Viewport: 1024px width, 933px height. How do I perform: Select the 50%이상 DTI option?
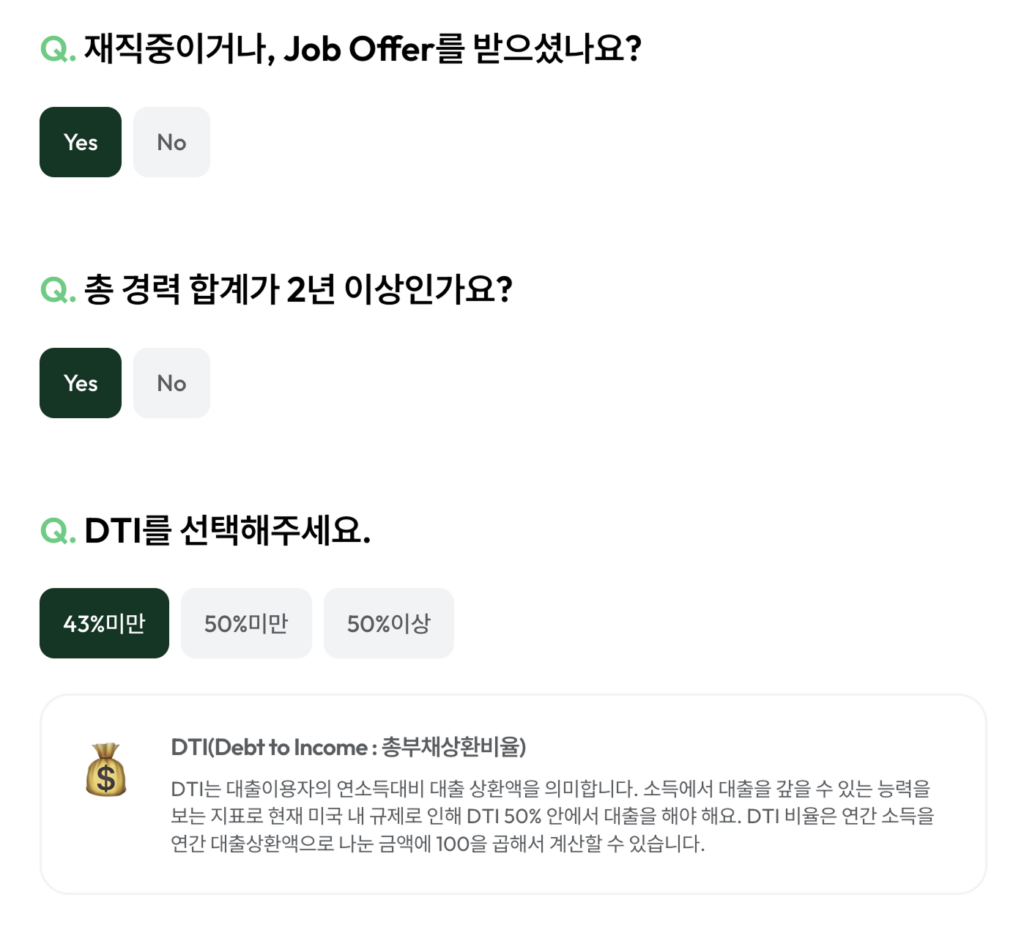click(388, 623)
